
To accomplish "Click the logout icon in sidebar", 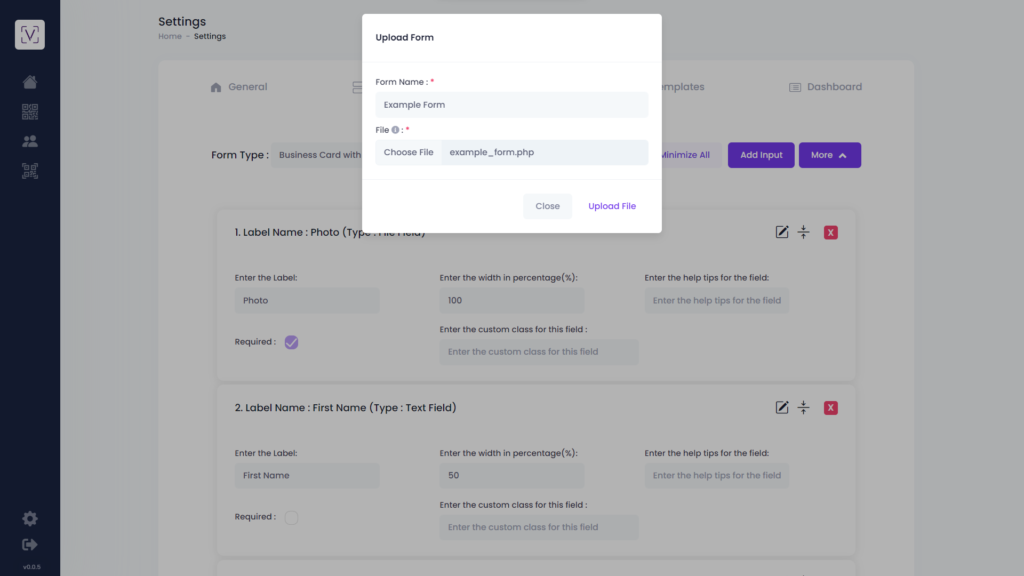I will (x=30, y=545).
